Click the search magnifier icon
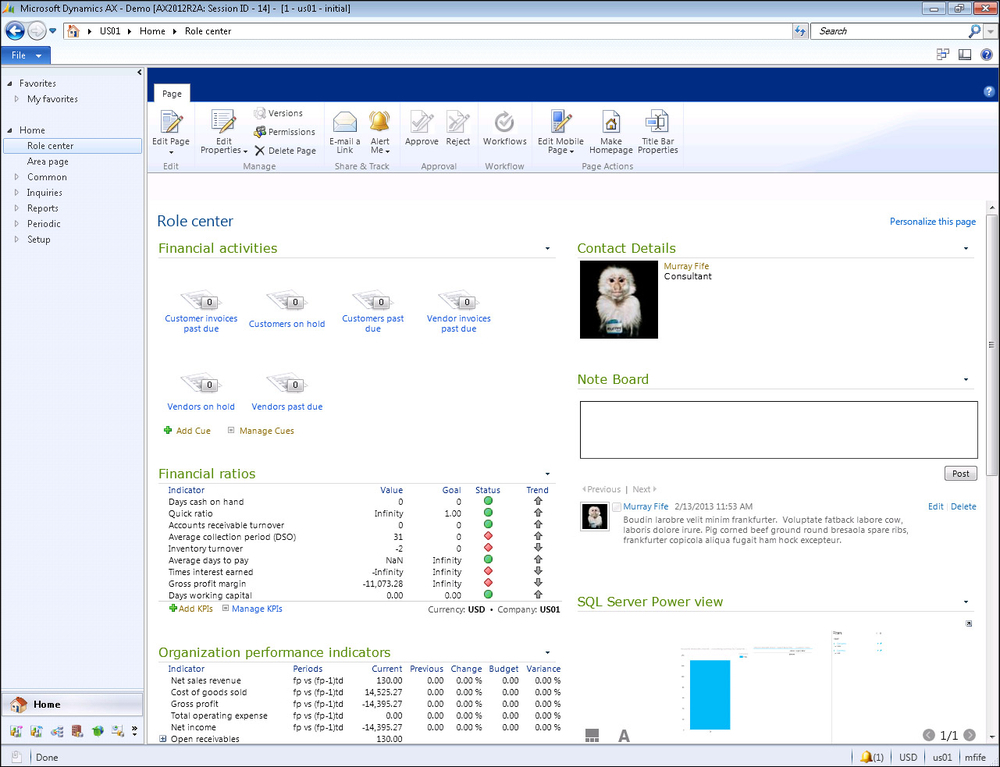Viewport: 1000px width, 767px height. 974,31
